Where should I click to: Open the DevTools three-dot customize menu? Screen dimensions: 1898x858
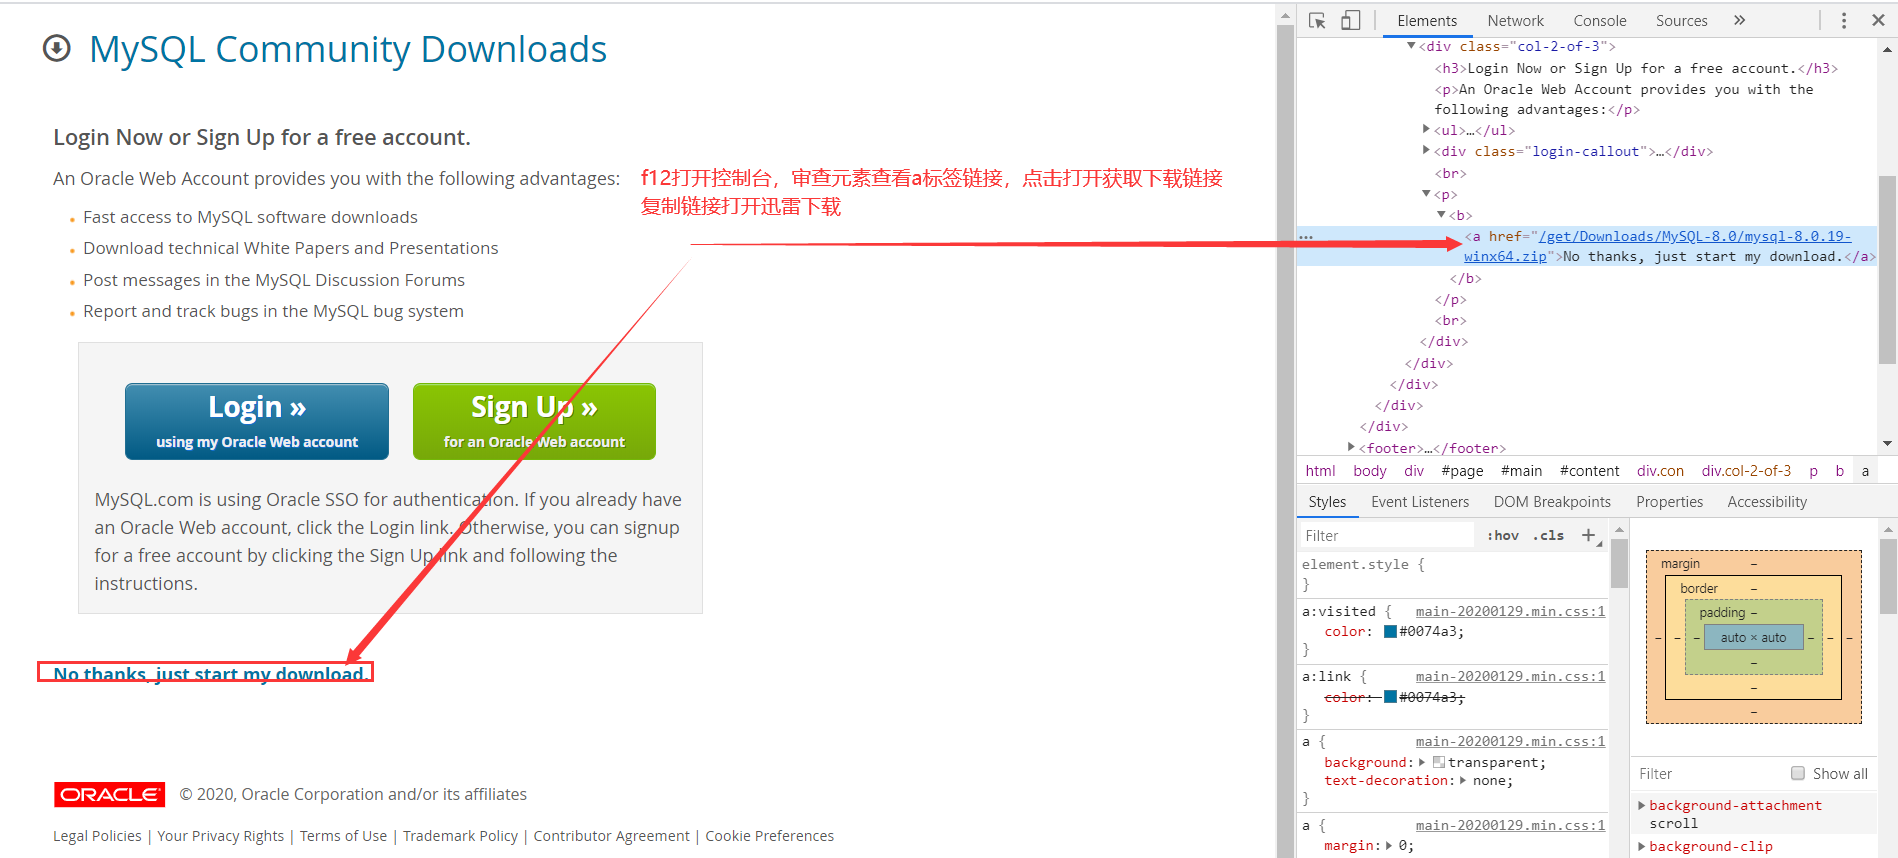[1844, 20]
